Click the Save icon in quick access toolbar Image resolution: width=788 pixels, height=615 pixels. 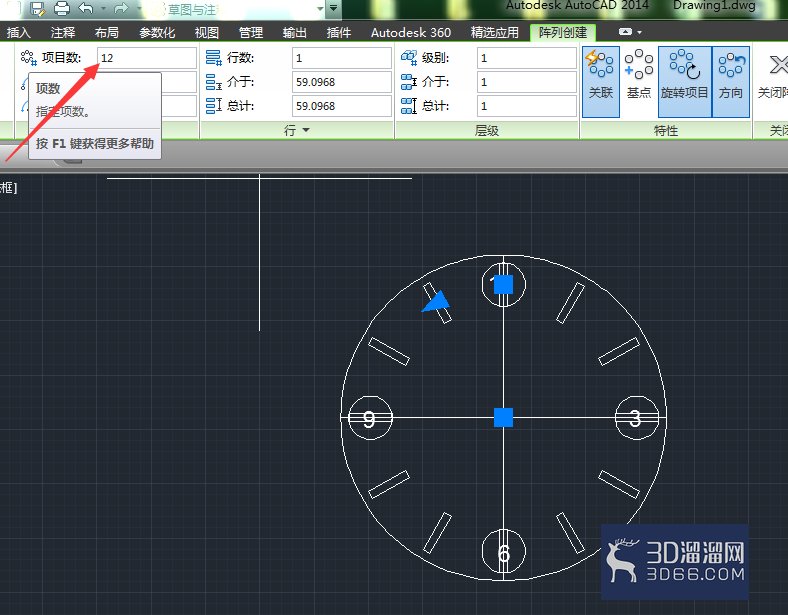click(x=37, y=8)
